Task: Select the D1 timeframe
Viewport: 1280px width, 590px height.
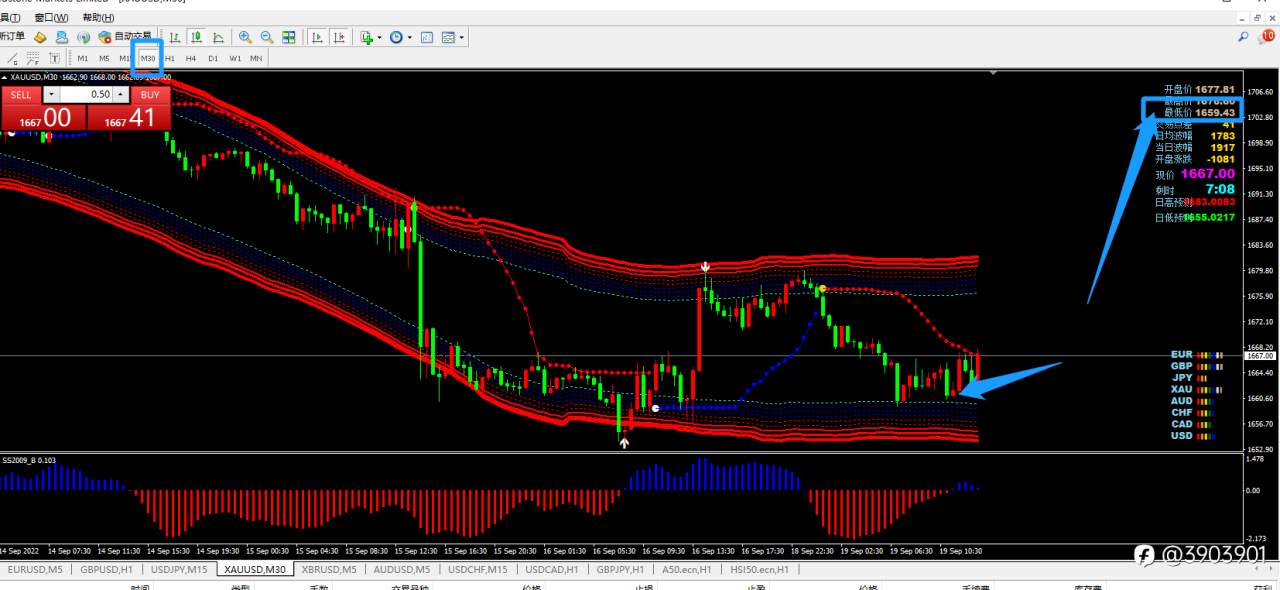Action: coord(213,58)
